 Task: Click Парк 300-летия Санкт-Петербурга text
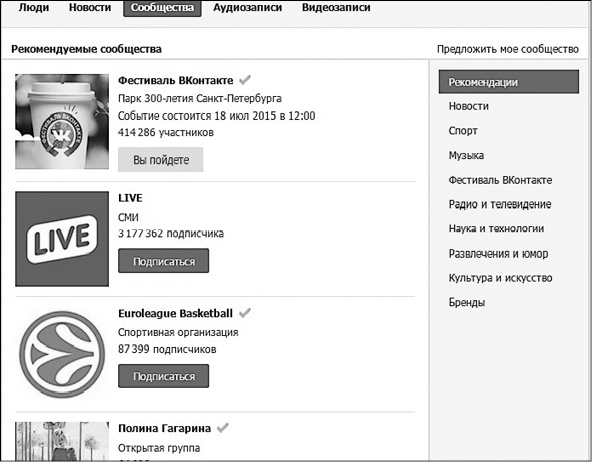200,99
